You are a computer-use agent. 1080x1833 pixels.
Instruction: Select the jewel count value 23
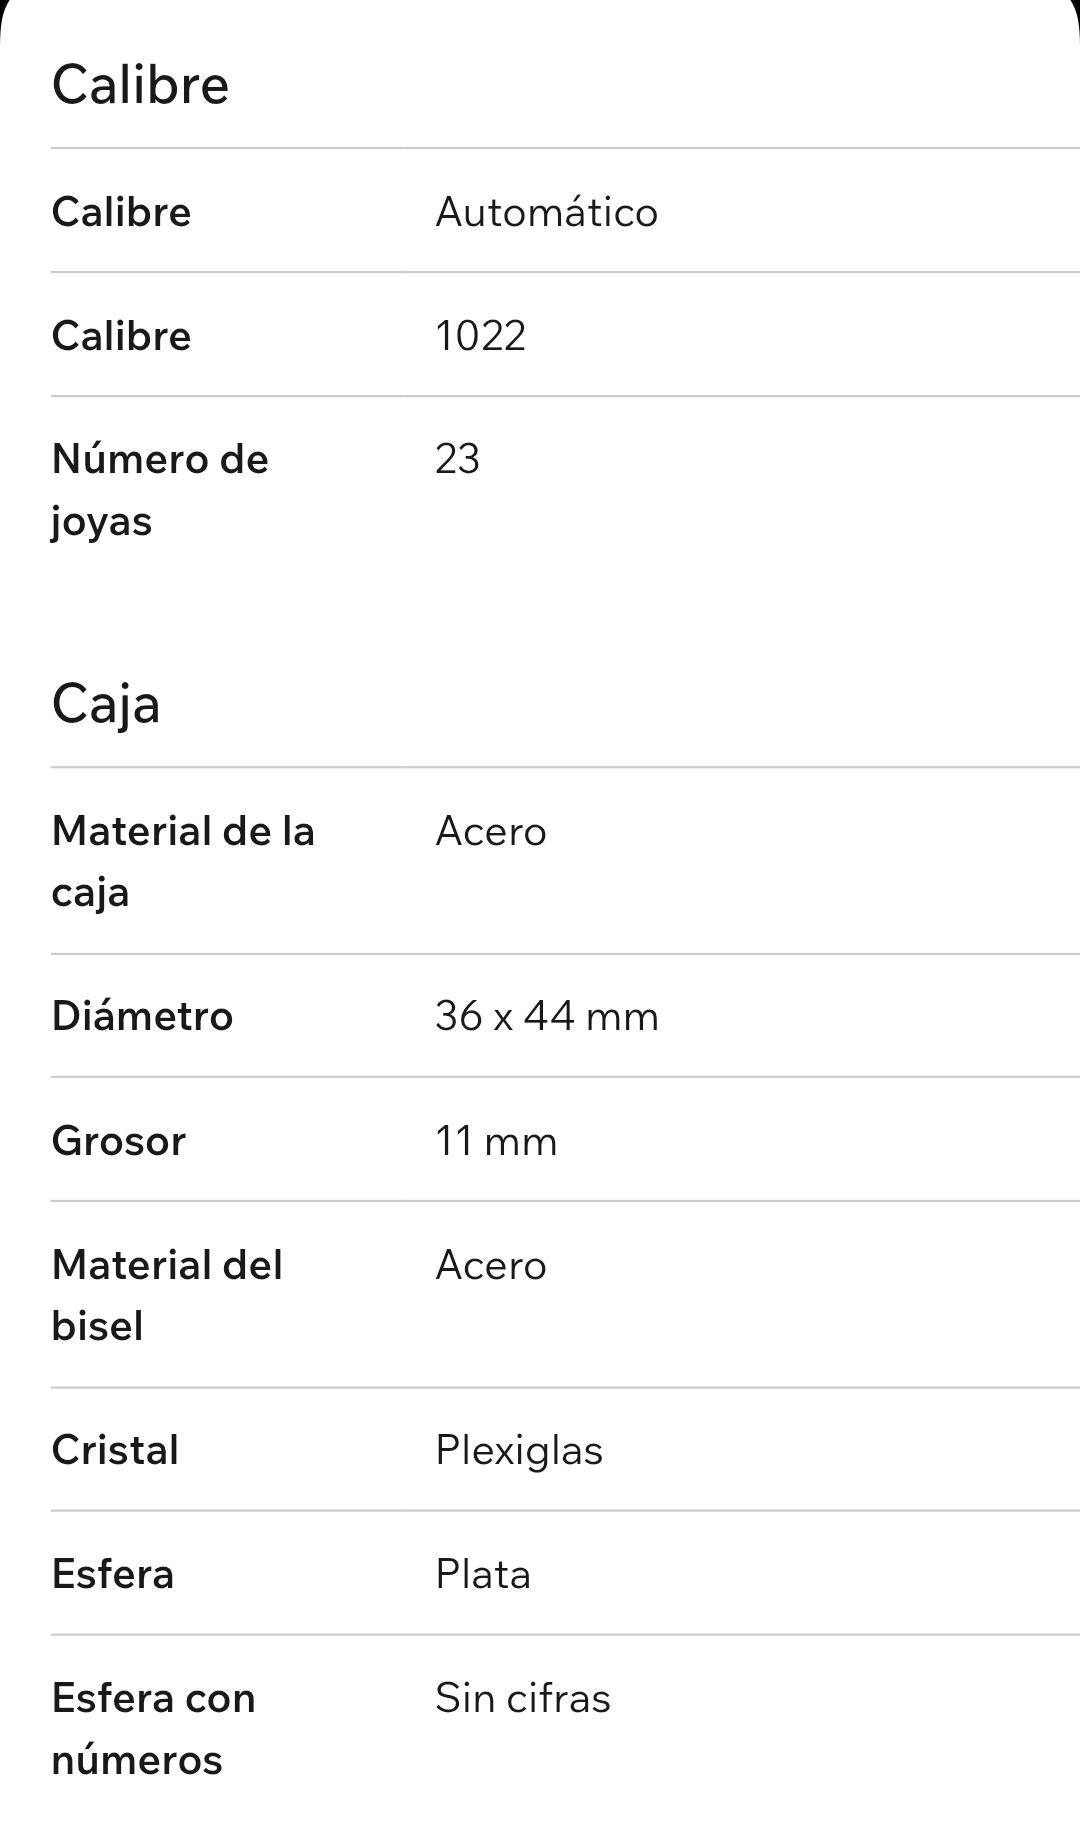coord(457,459)
